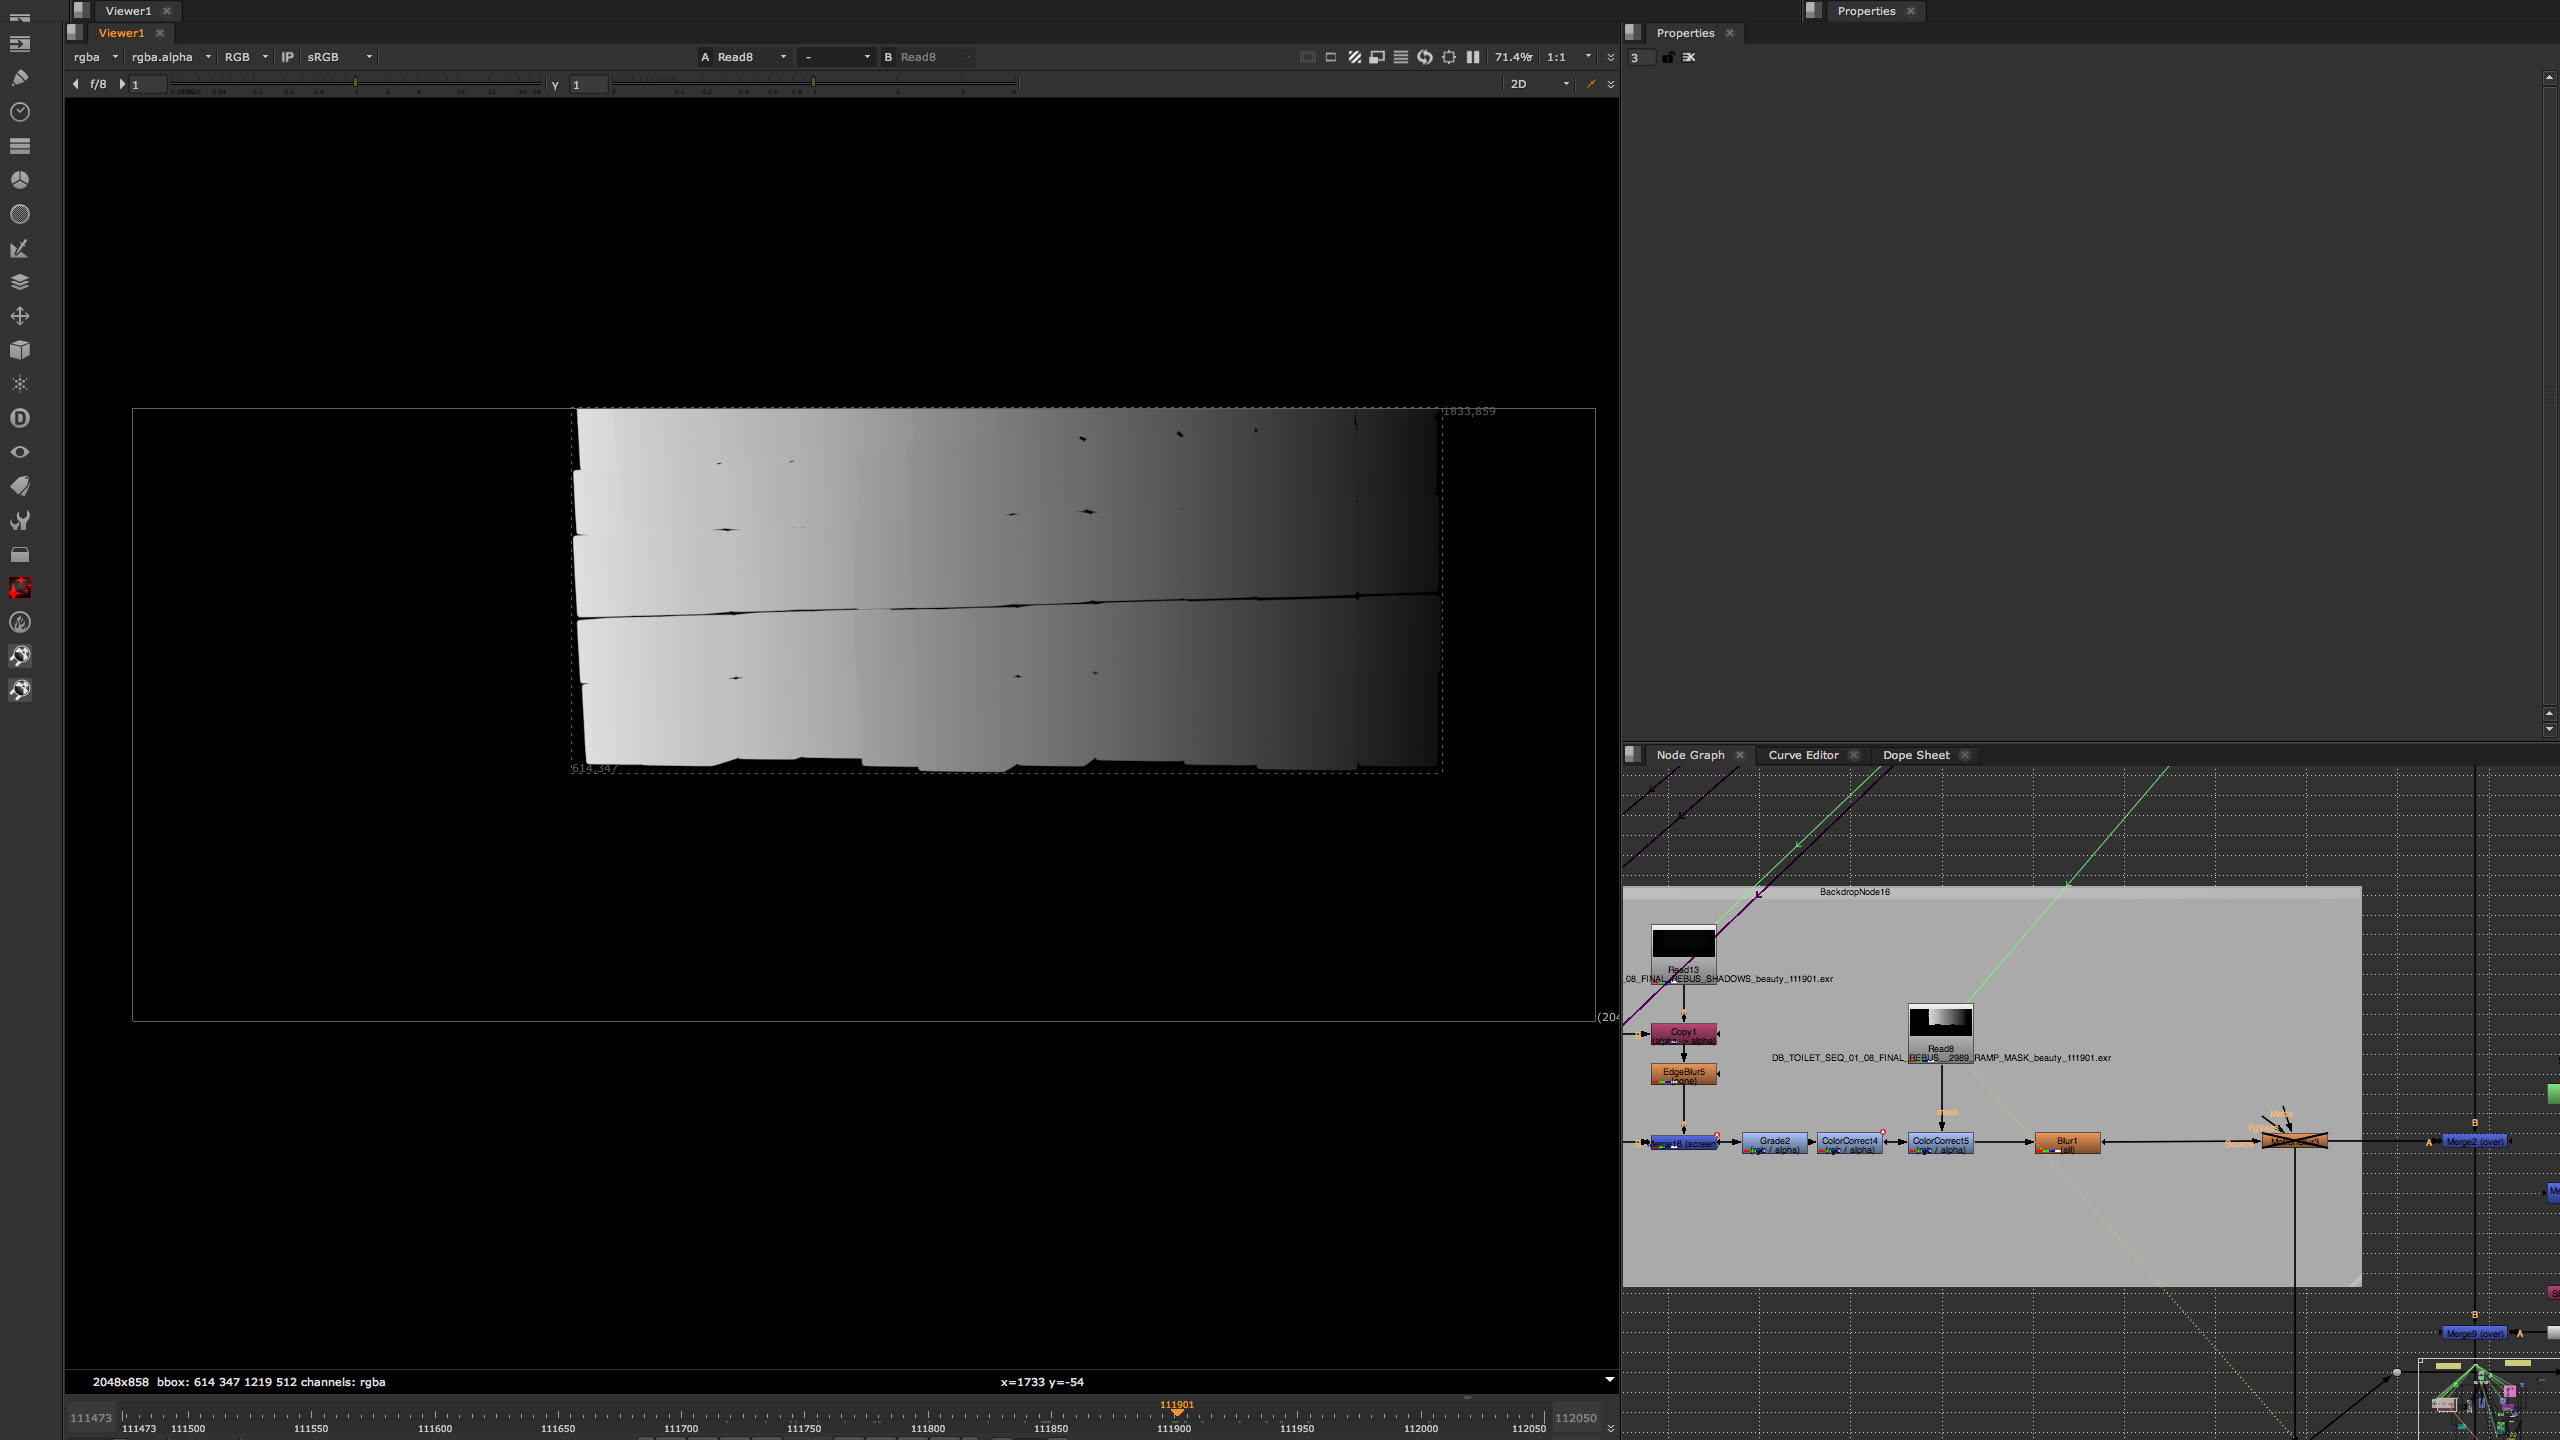Click the 71.4% zoom level button
This screenshot has width=2560, height=1440.
point(1513,57)
